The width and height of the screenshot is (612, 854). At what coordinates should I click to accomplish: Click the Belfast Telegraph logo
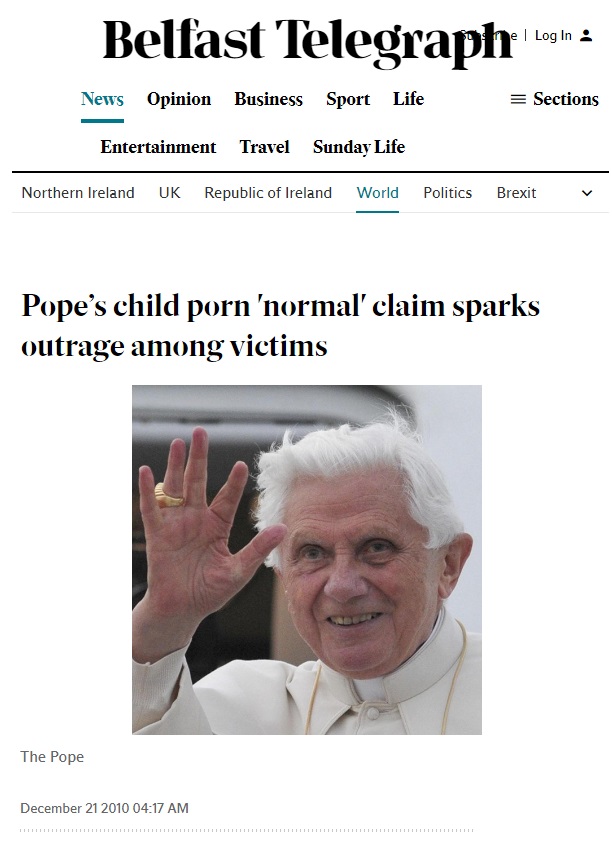pyautogui.click(x=308, y=41)
